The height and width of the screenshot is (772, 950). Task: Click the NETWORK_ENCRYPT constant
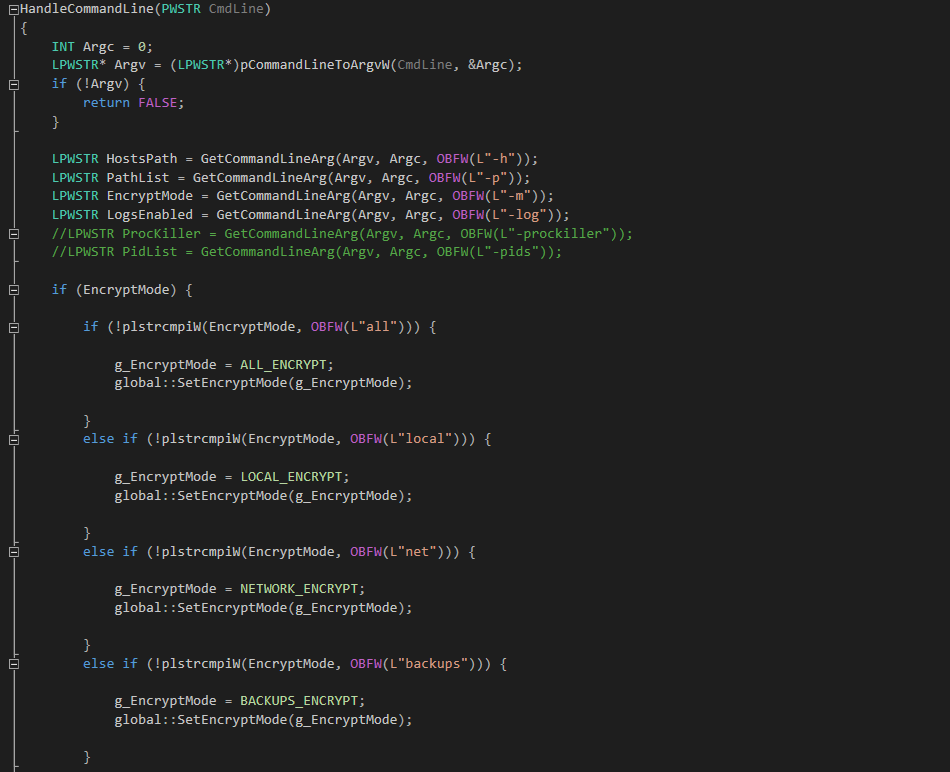303,589
